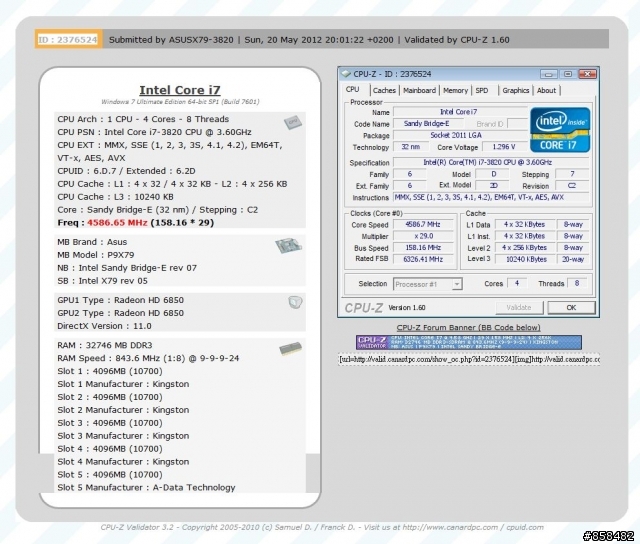Click Submitted by ASUSX79-3820 header text
640x544 pixels.
(171, 40)
